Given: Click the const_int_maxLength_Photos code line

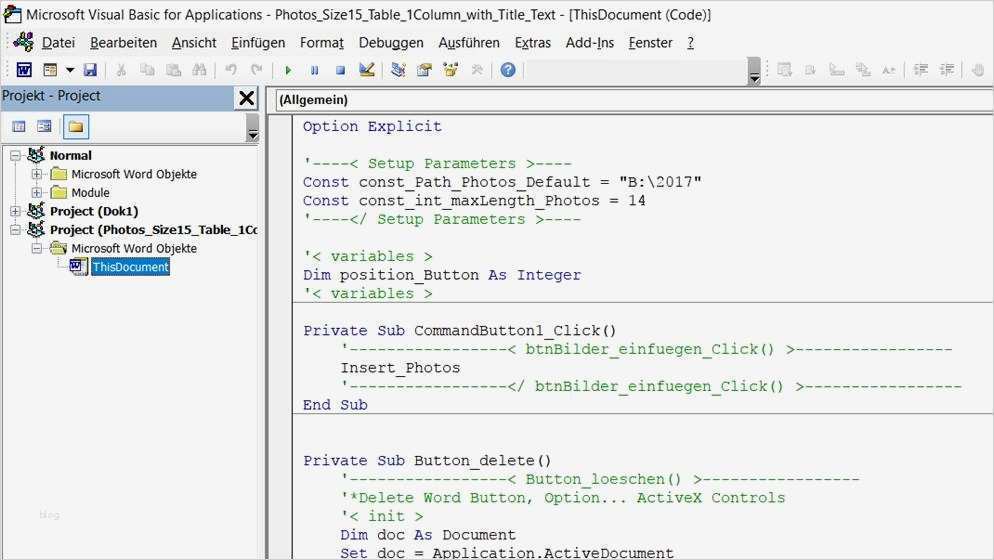Looking at the screenshot, I should click(x=474, y=200).
